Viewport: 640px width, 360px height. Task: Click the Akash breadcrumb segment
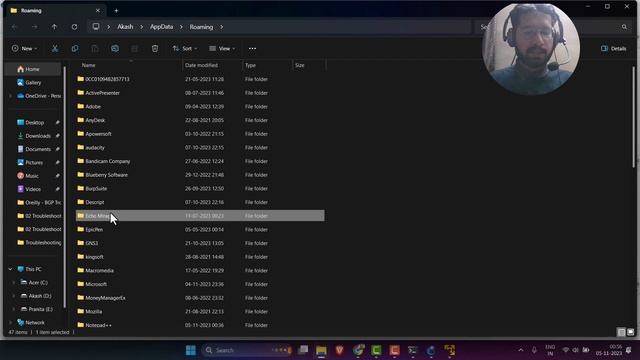coord(125,27)
